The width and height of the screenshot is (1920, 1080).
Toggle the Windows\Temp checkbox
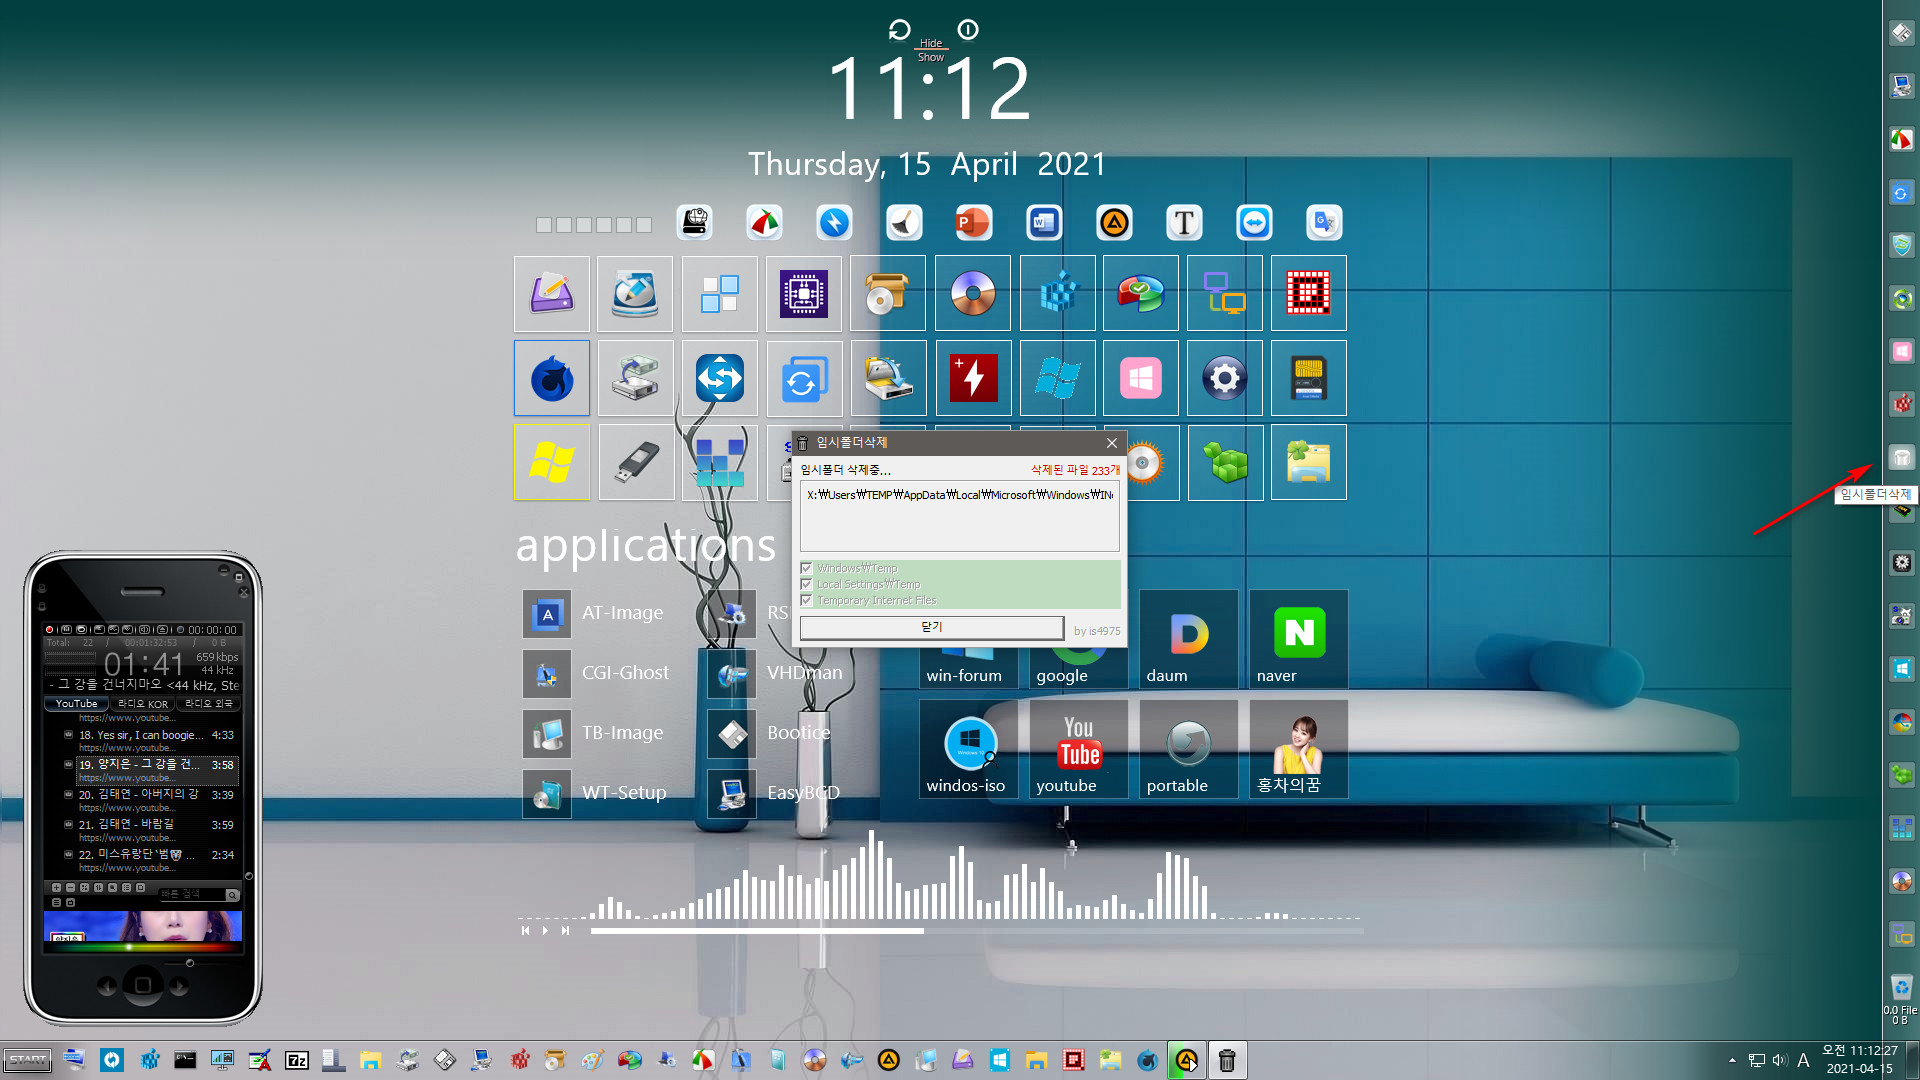coord(806,568)
